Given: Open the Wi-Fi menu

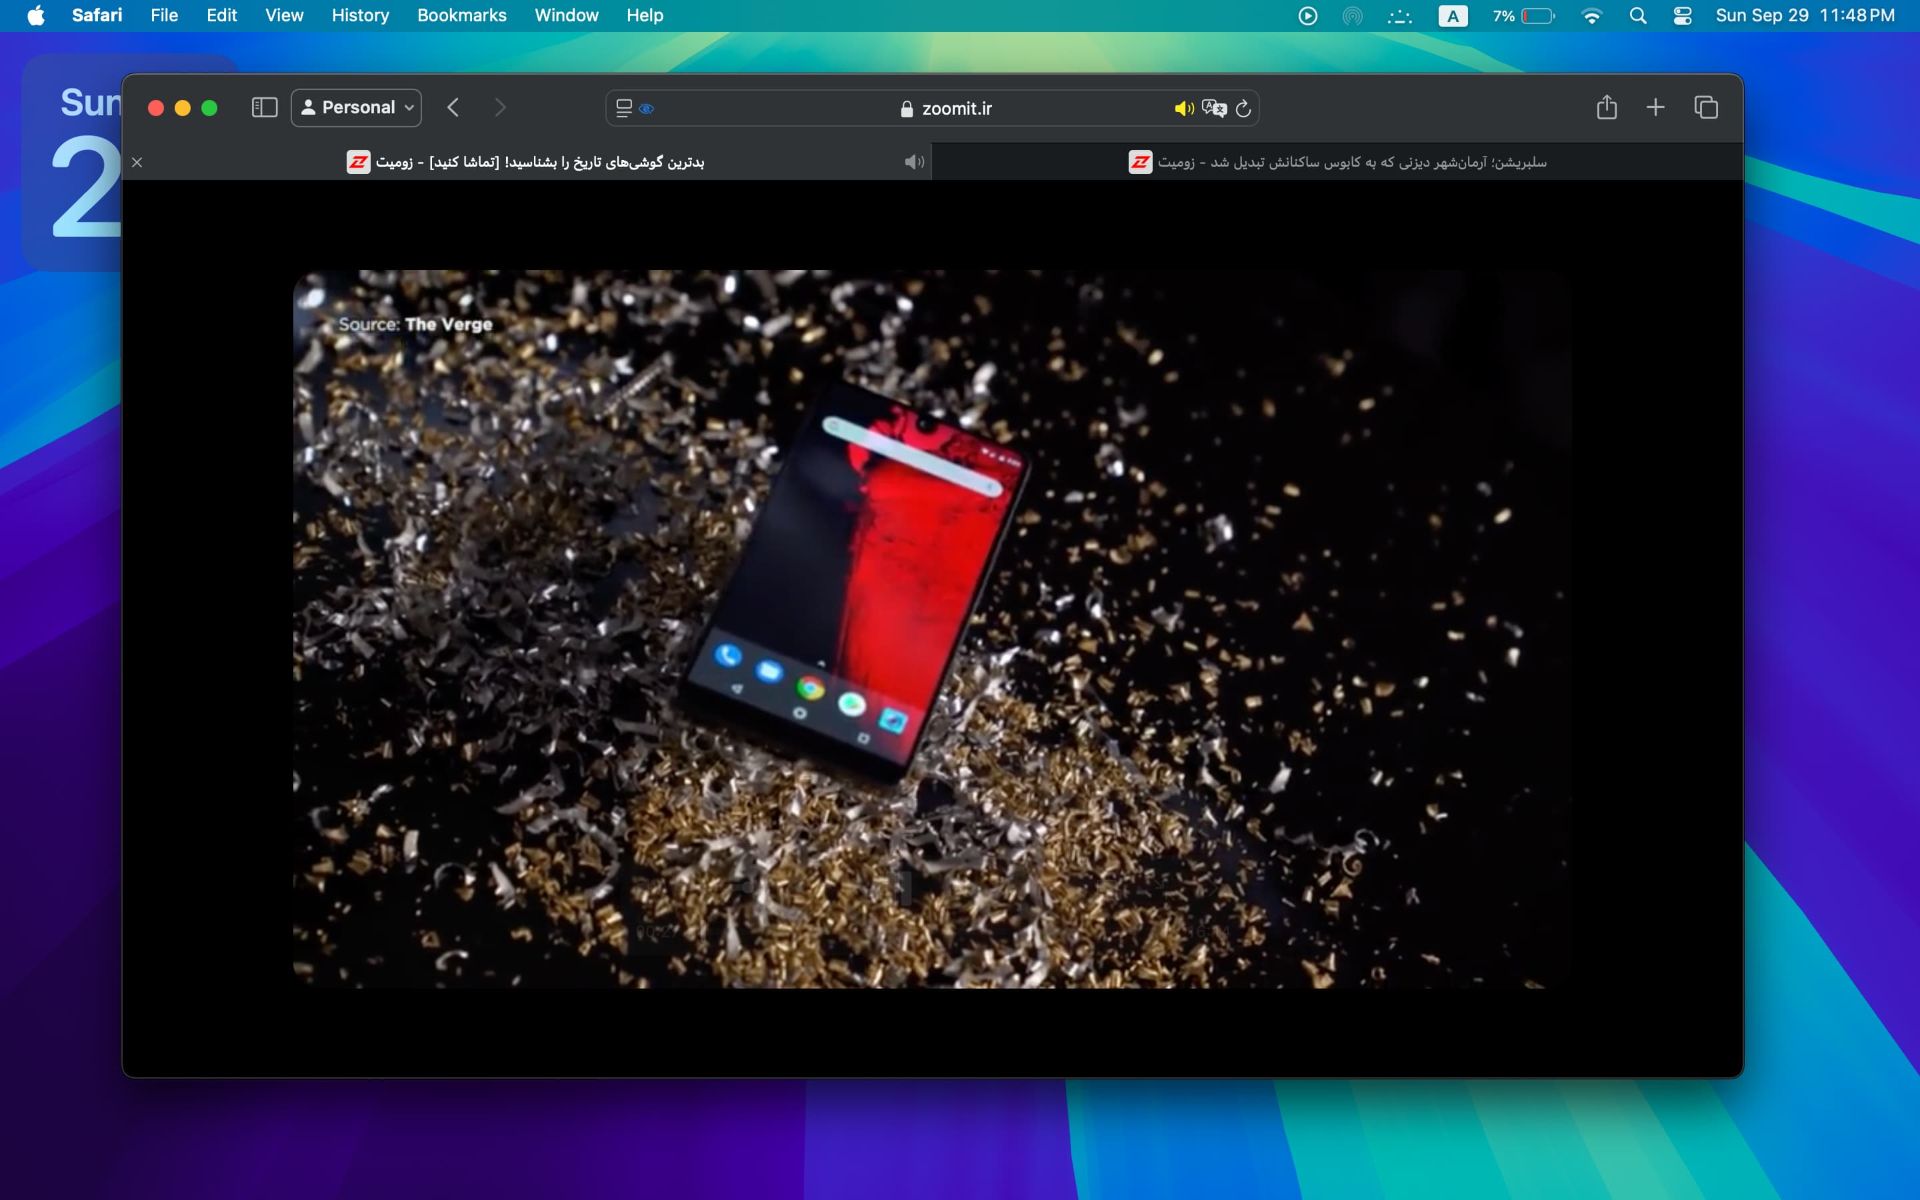Looking at the screenshot, I should 1592,16.
